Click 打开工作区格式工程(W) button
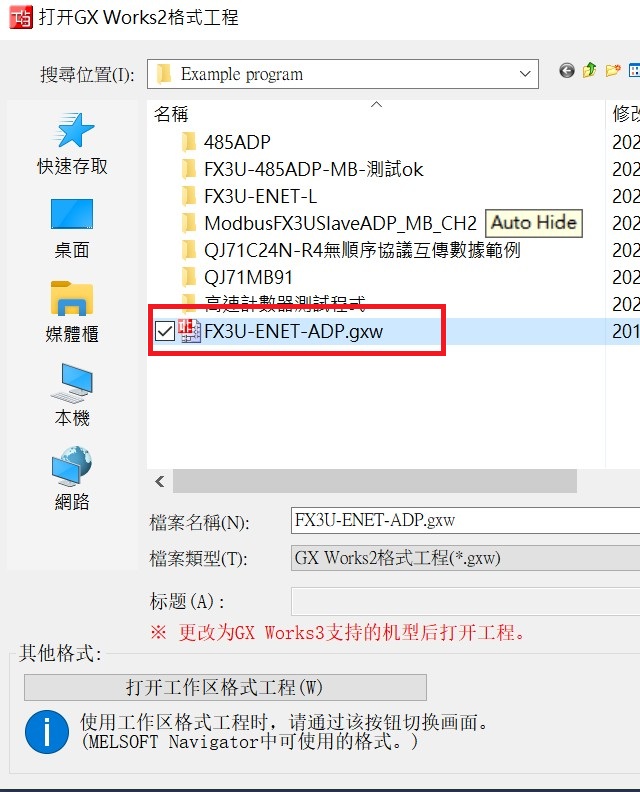Viewport: 640px width, 792px height. click(x=225, y=687)
